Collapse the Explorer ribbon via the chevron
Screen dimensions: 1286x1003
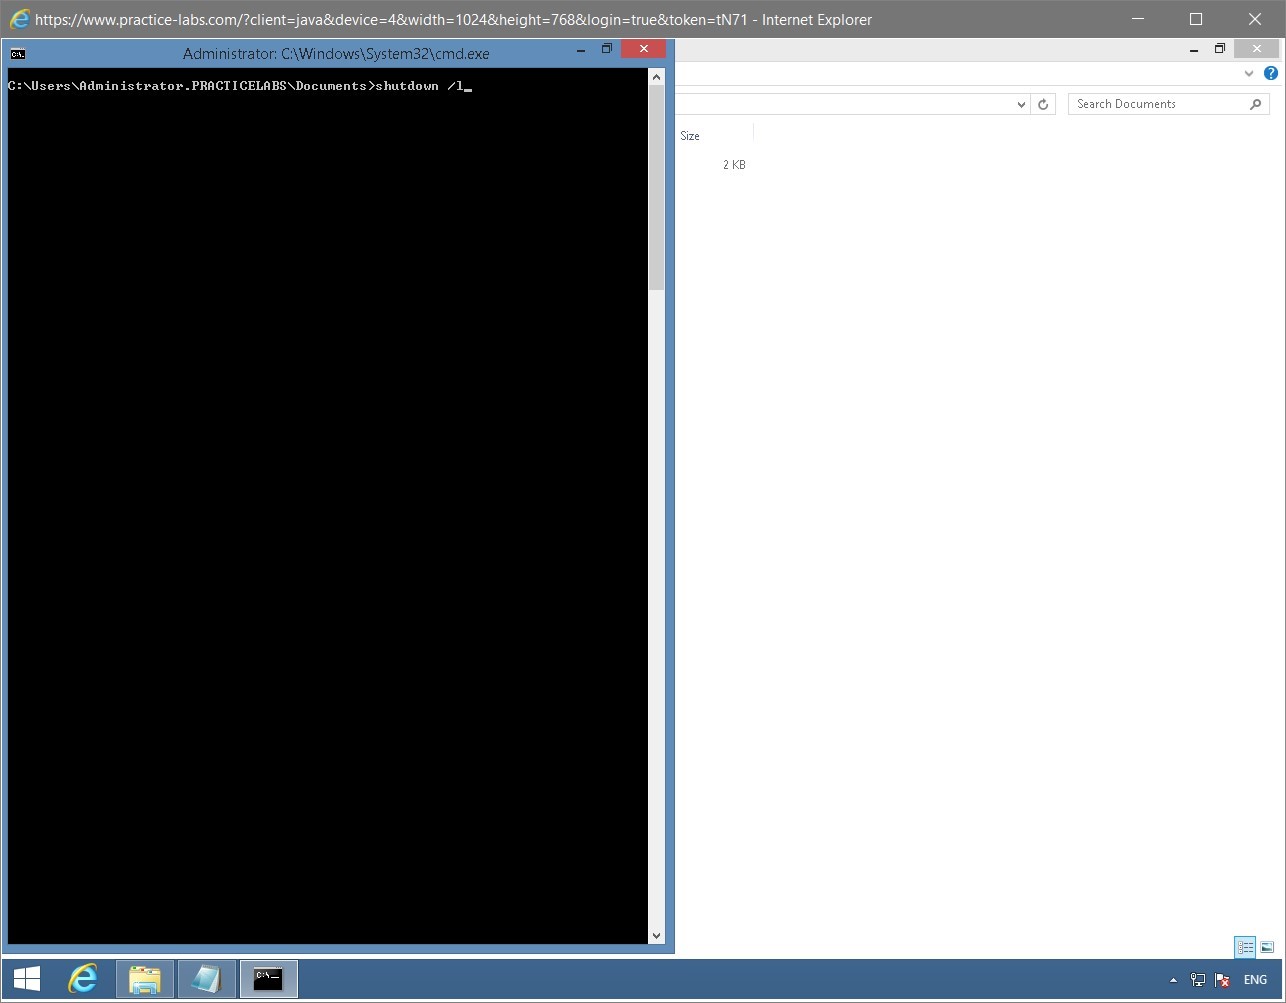pos(1248,72)
